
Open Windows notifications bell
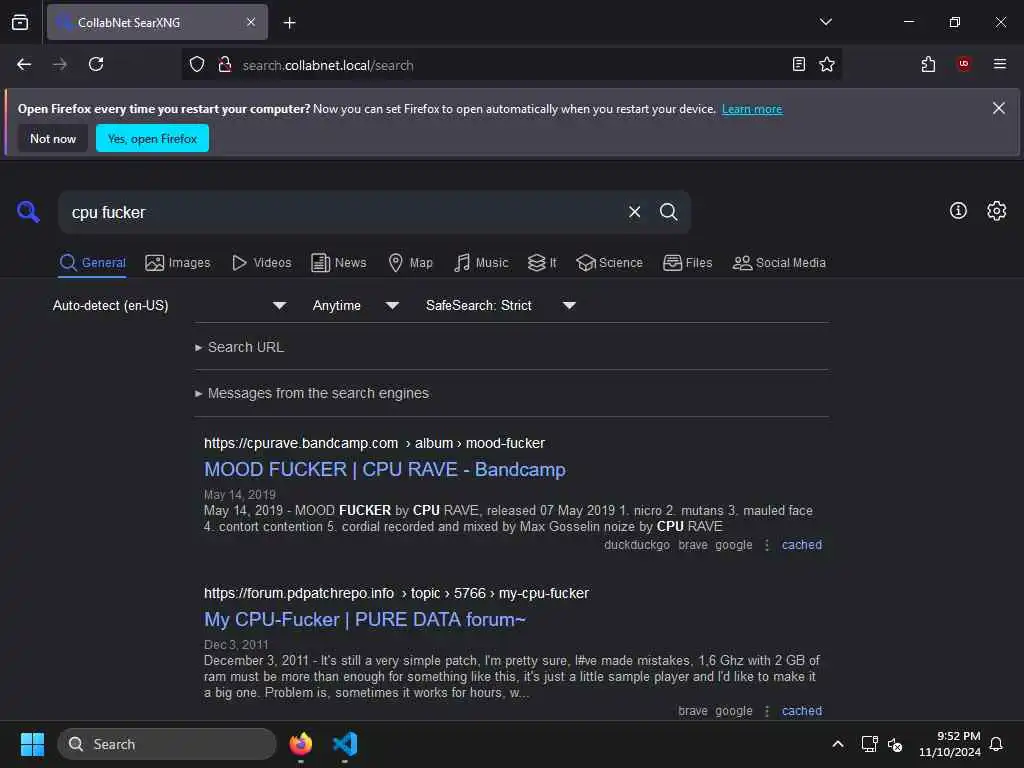click(996, 744)
